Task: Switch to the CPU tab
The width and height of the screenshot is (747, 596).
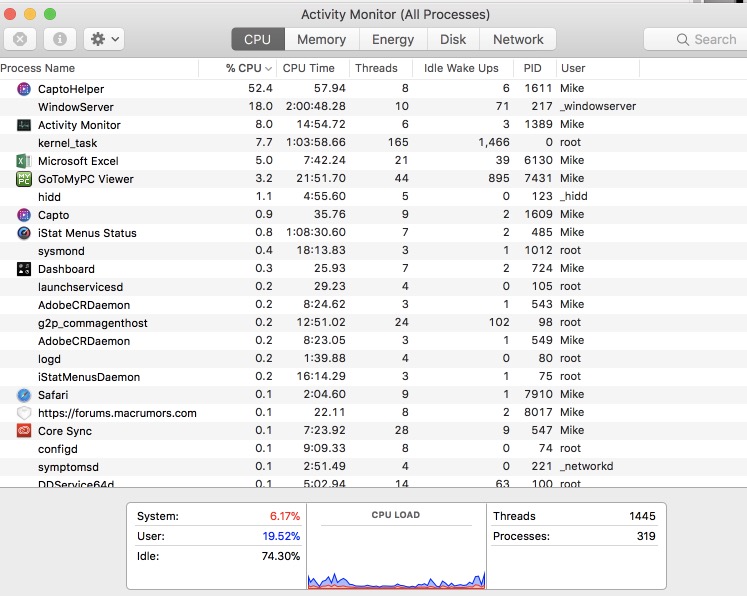Action: click(258, 39)
